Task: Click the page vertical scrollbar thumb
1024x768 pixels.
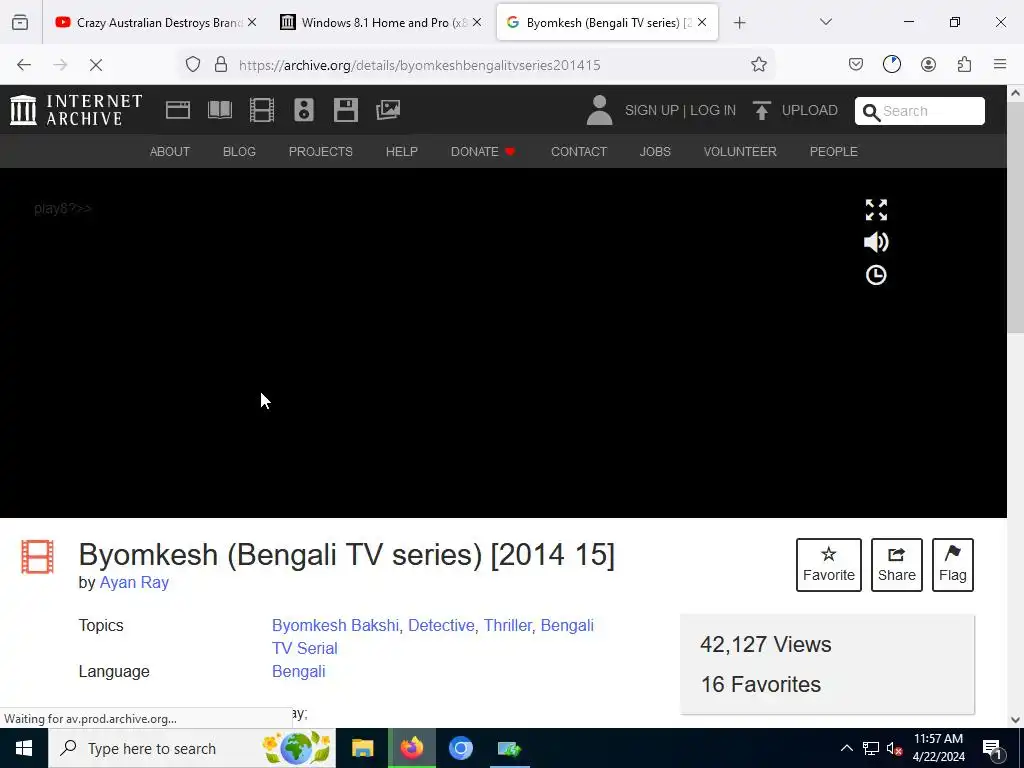Action: (1015, 219)
